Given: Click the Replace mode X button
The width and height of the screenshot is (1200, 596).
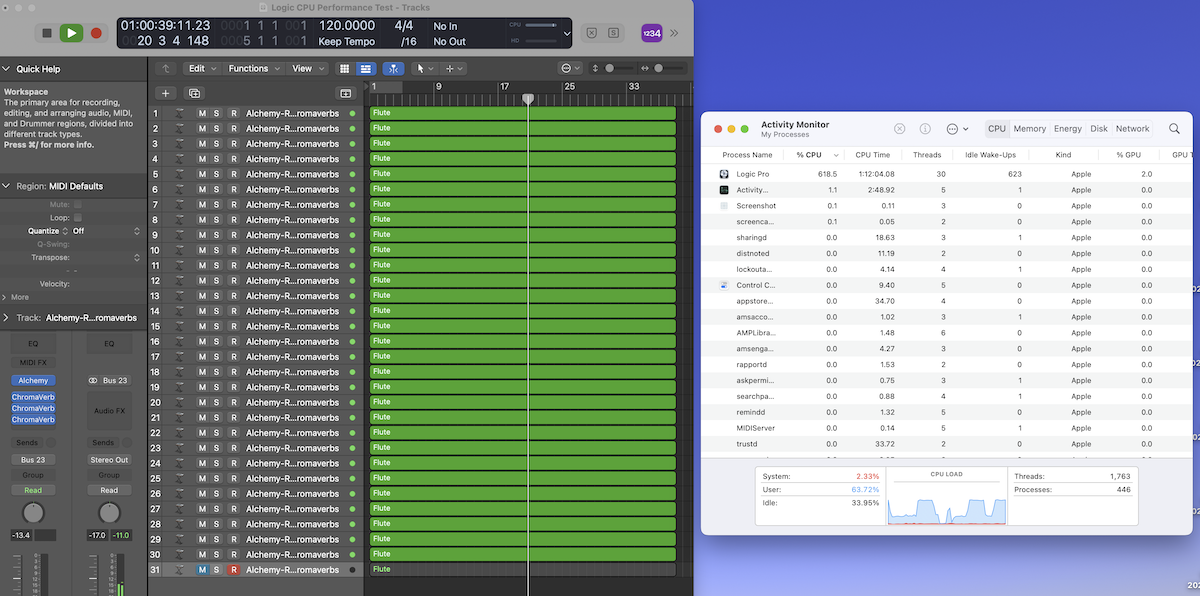Looking at the screenshot, I should pos(592,33).
